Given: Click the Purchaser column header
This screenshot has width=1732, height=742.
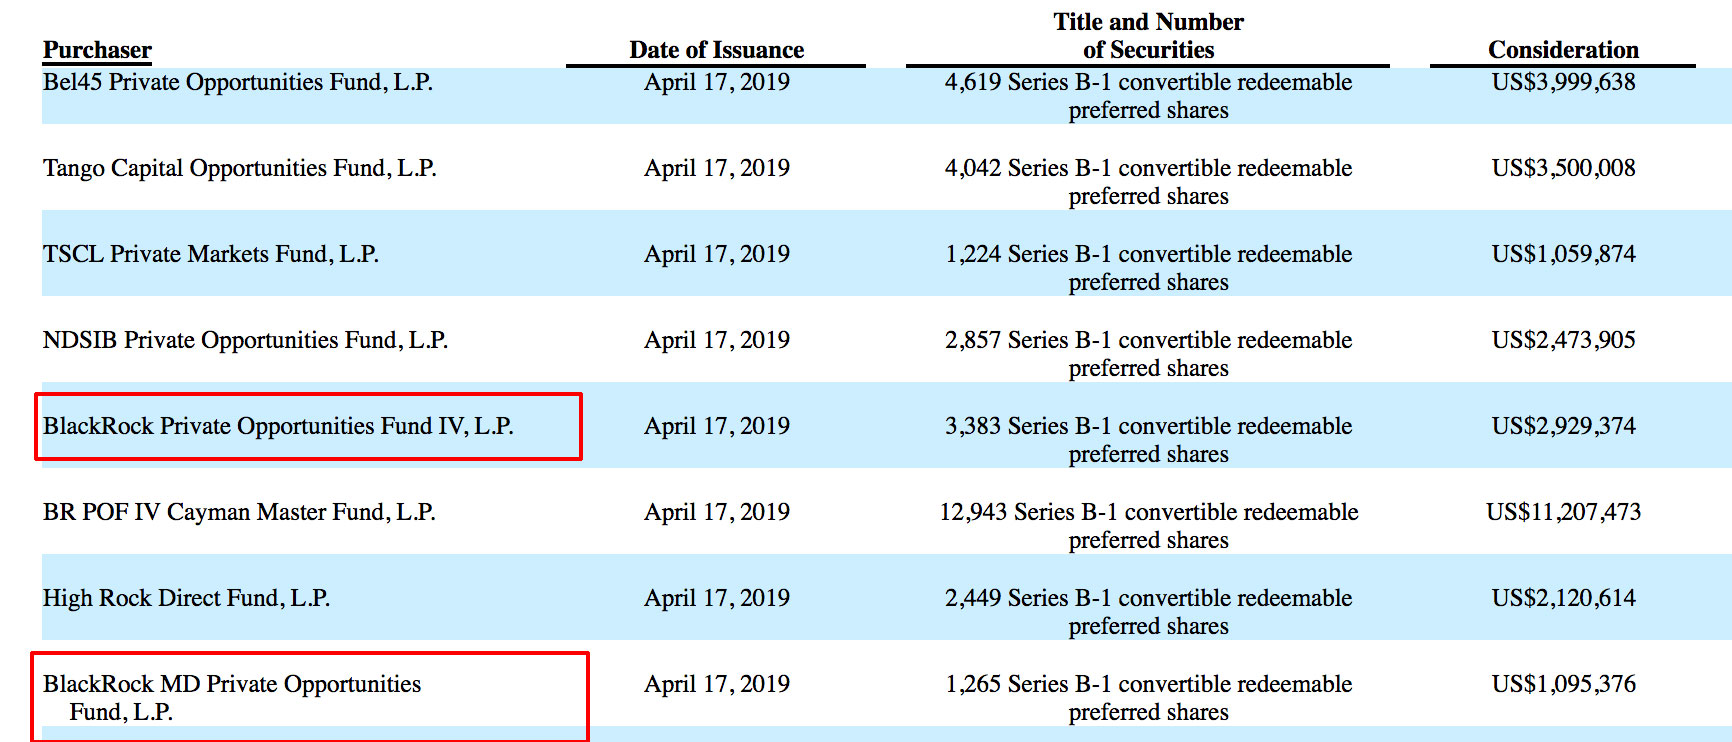Looking at the screenshot, I should click(97, 50).
